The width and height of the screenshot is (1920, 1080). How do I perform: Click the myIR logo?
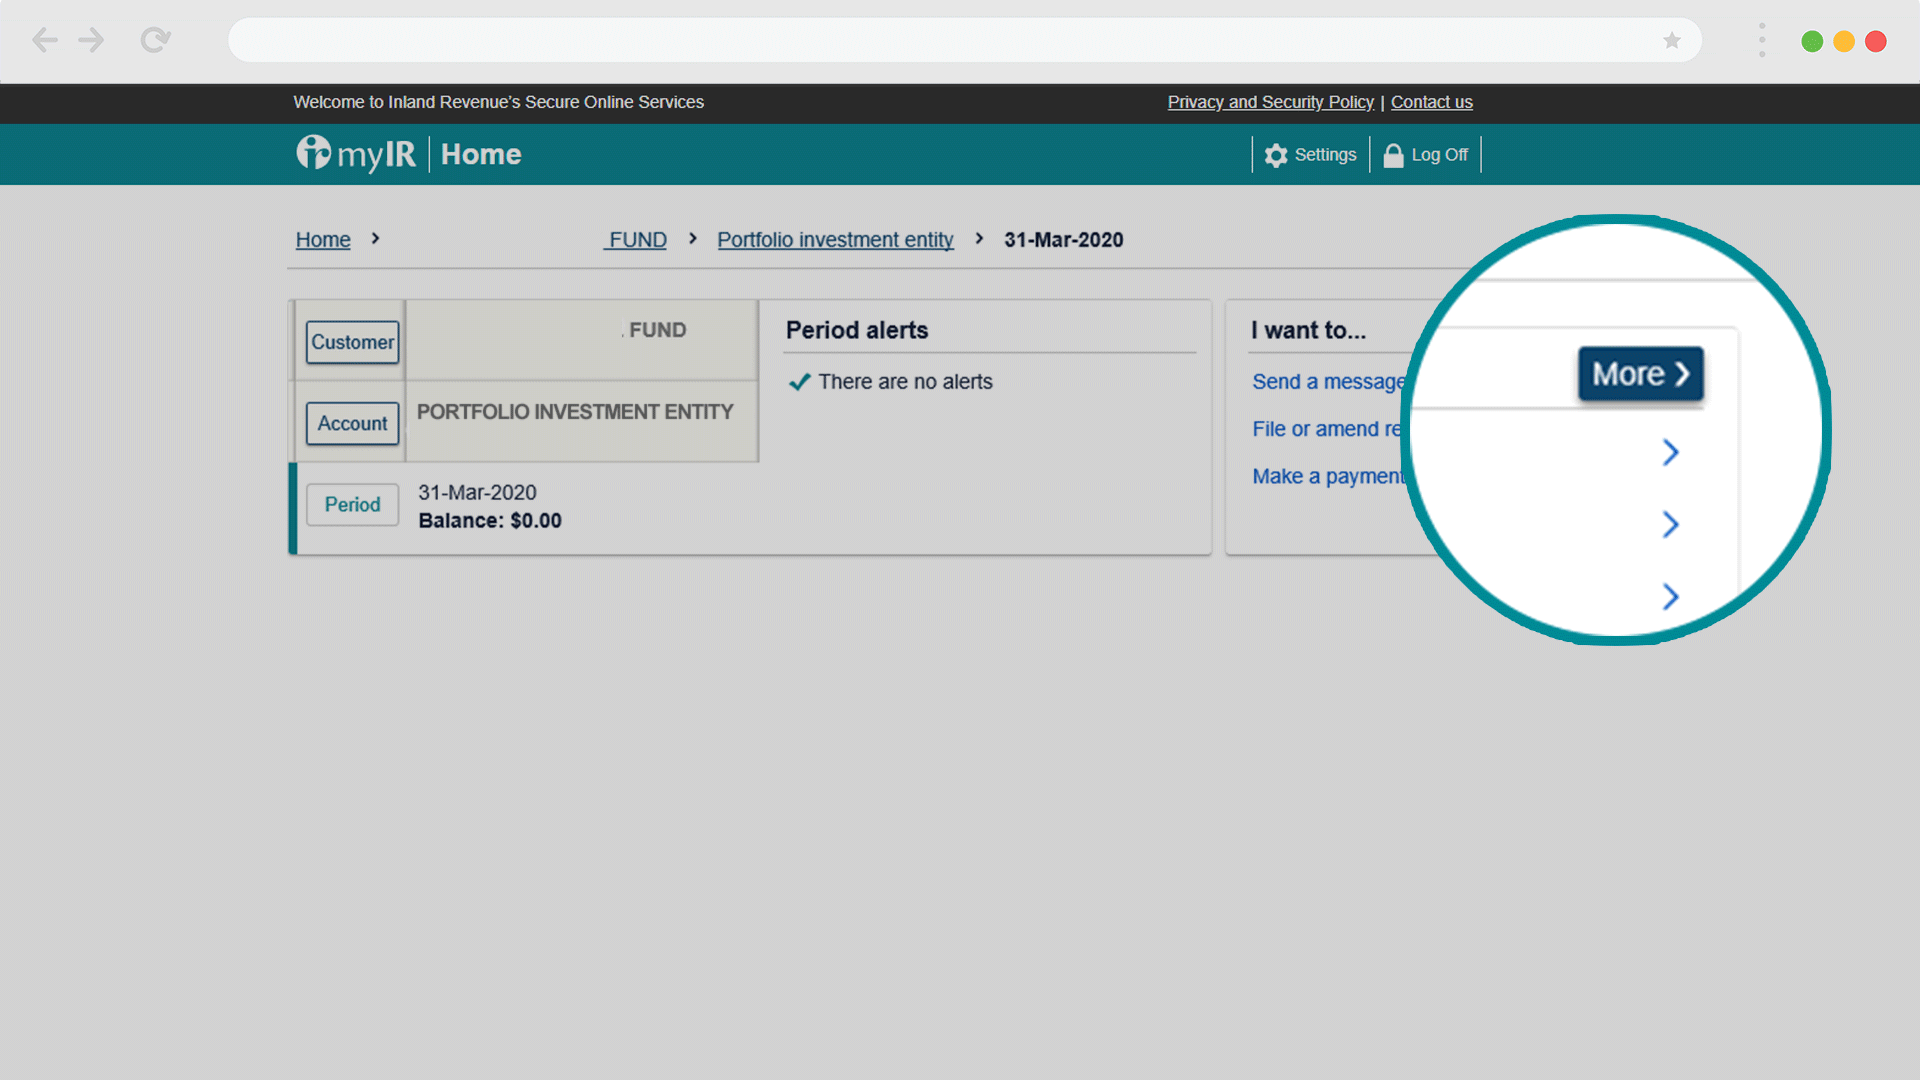356,154
